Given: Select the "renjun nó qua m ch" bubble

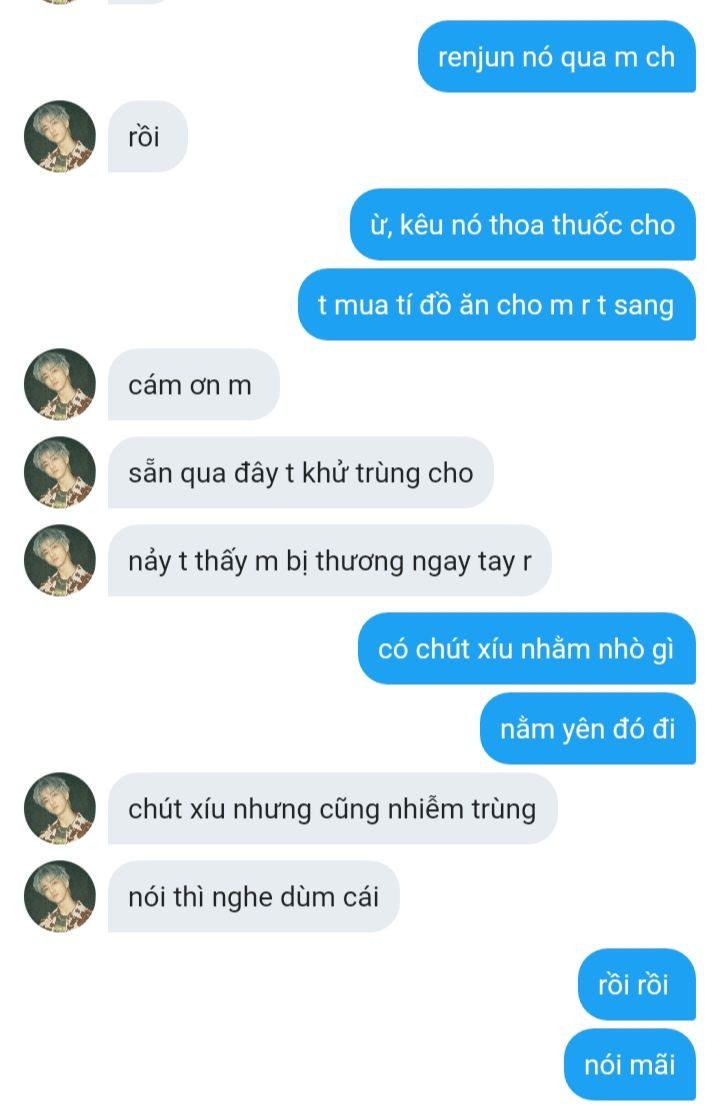Looking at the screenshot, I should coord(557,57).
